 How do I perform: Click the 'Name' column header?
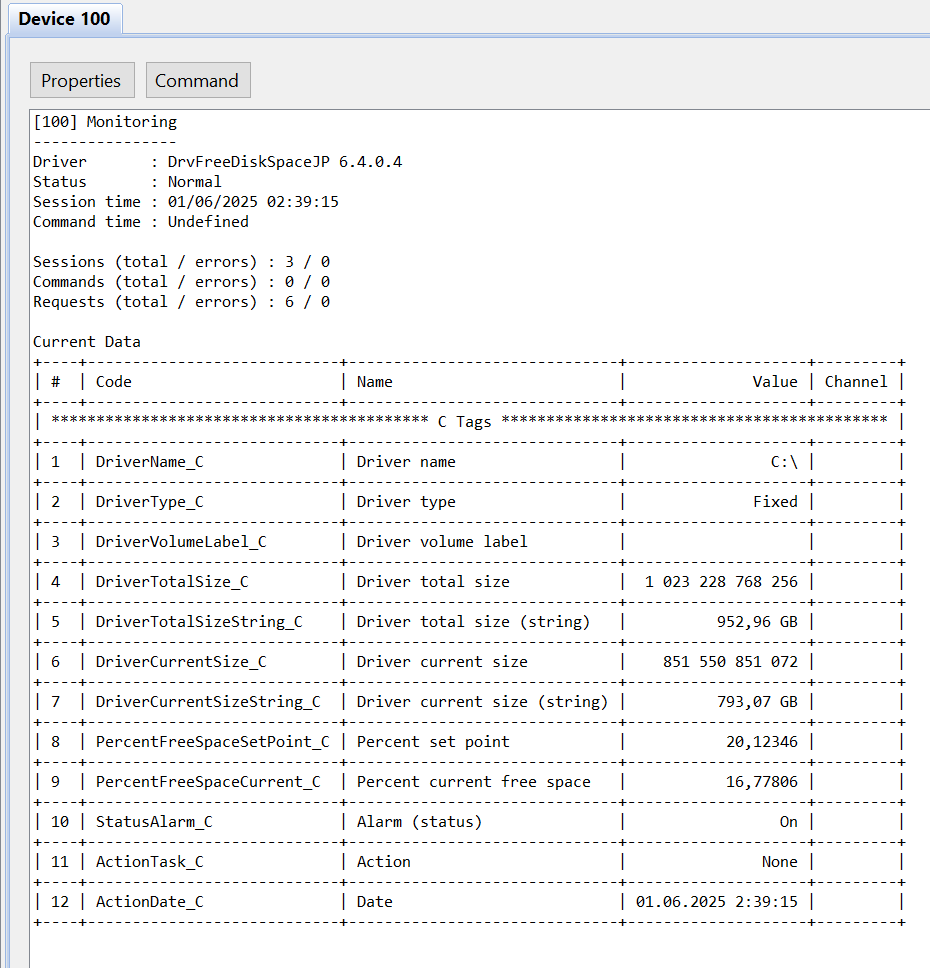tap(374, 382)
